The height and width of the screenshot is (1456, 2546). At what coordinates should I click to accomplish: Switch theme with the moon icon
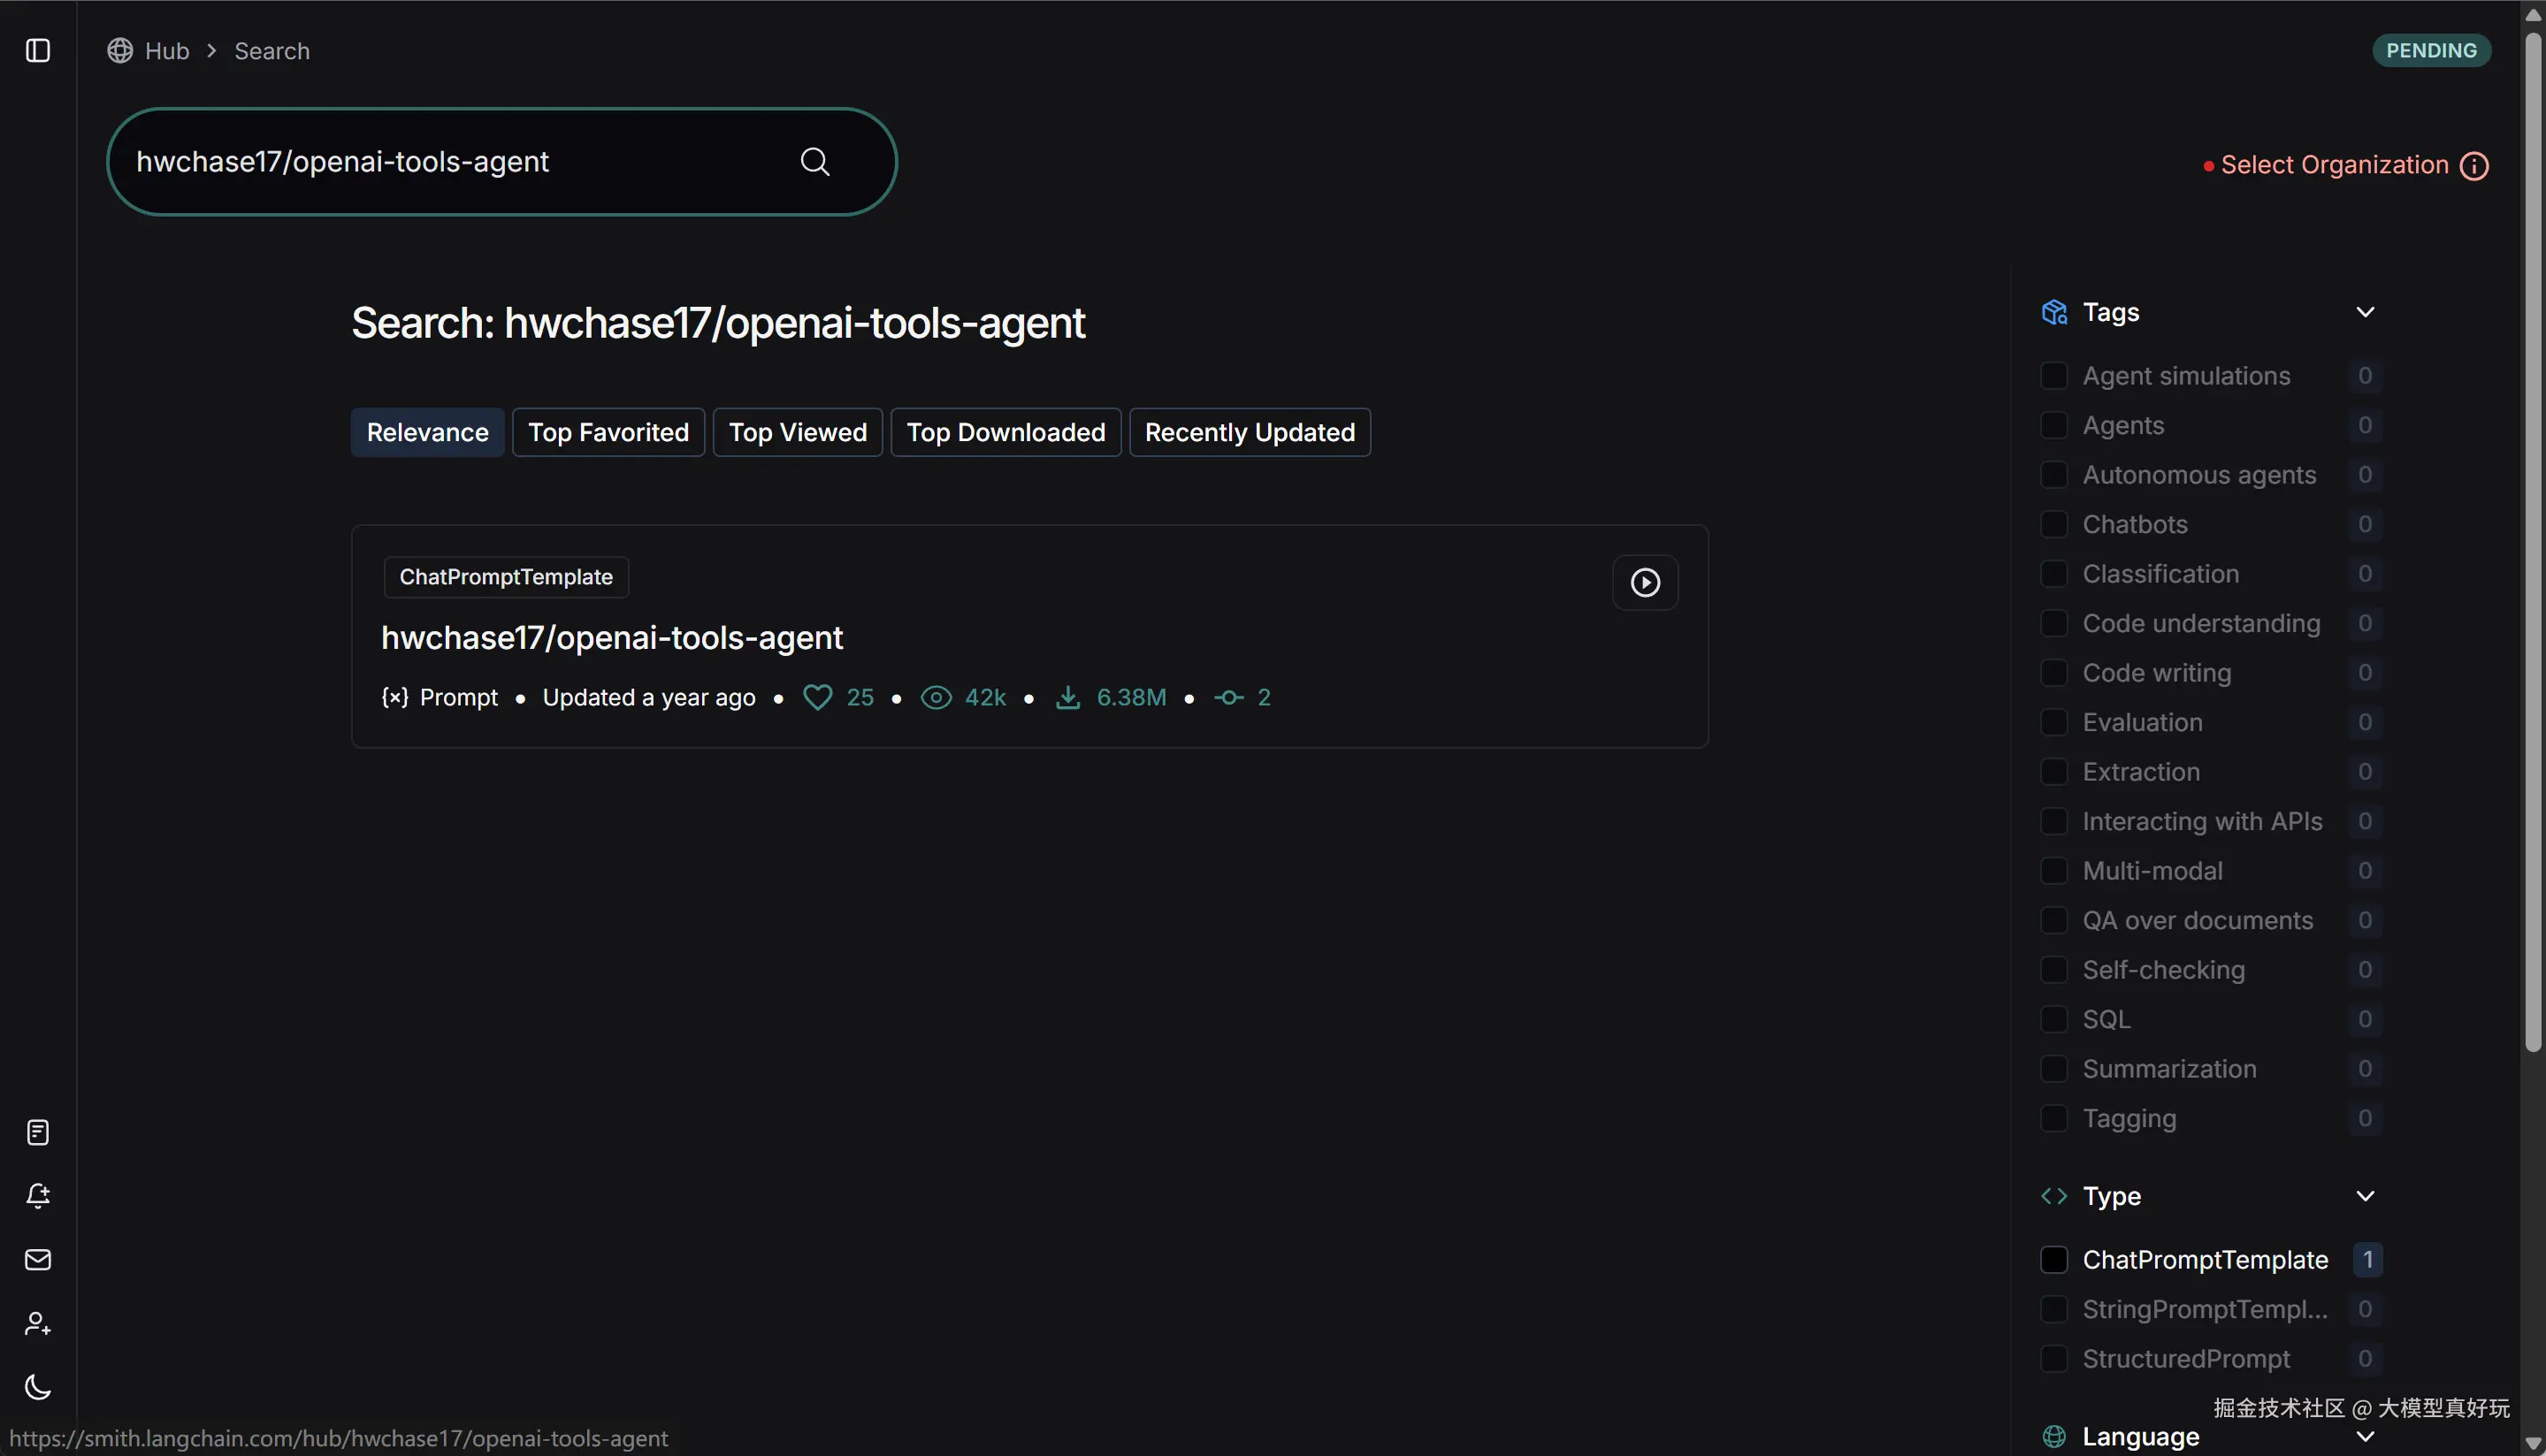coord(38,1387)
